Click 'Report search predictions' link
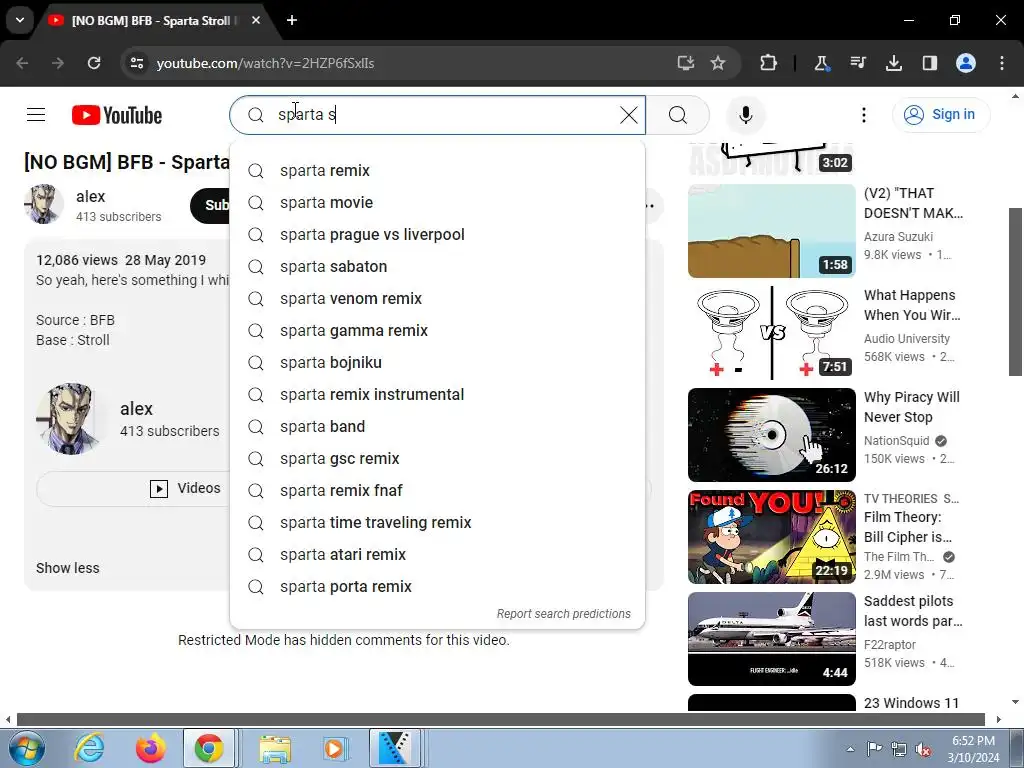The image size is (1024, 768). [564, 614]
